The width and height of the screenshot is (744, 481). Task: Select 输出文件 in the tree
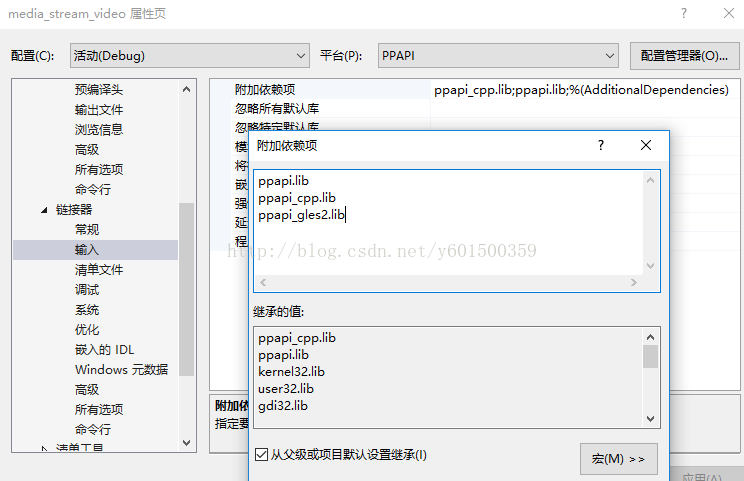99,110
